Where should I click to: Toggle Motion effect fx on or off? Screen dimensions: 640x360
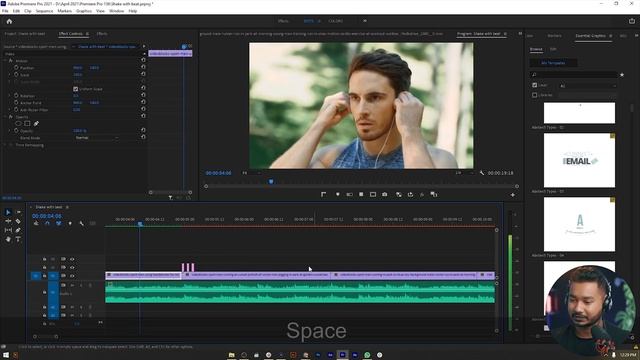point(11,60)
